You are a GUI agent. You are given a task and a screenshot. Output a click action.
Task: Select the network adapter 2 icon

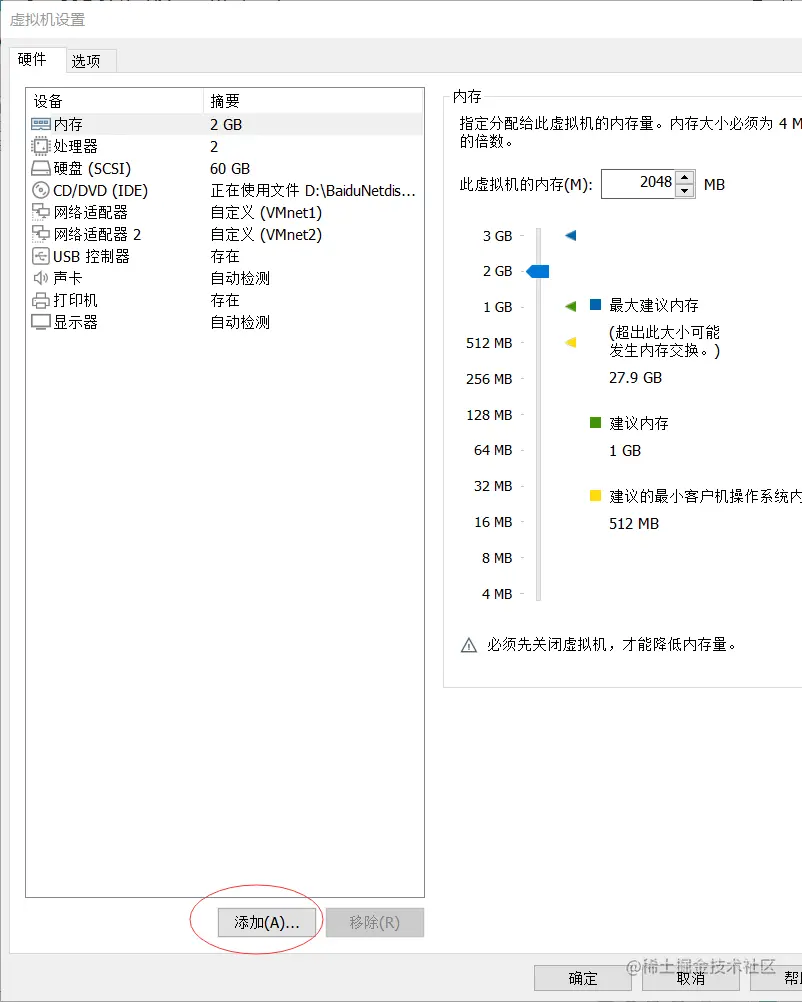(x=40, y=235)
